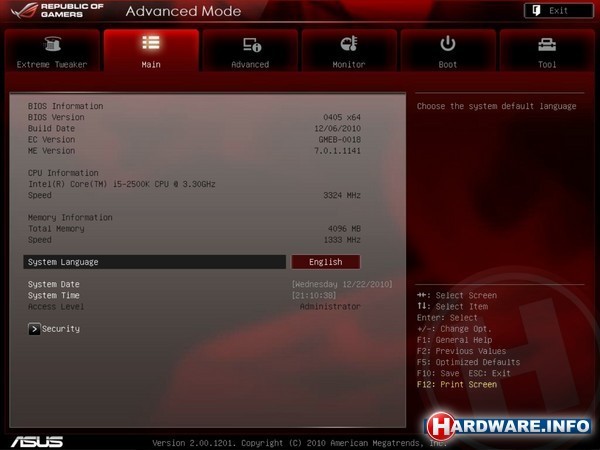Click the Tool tab toolbox icon
Image resolution: width=600 pixels, height=450 pixels.
click(x=547, y=44)
